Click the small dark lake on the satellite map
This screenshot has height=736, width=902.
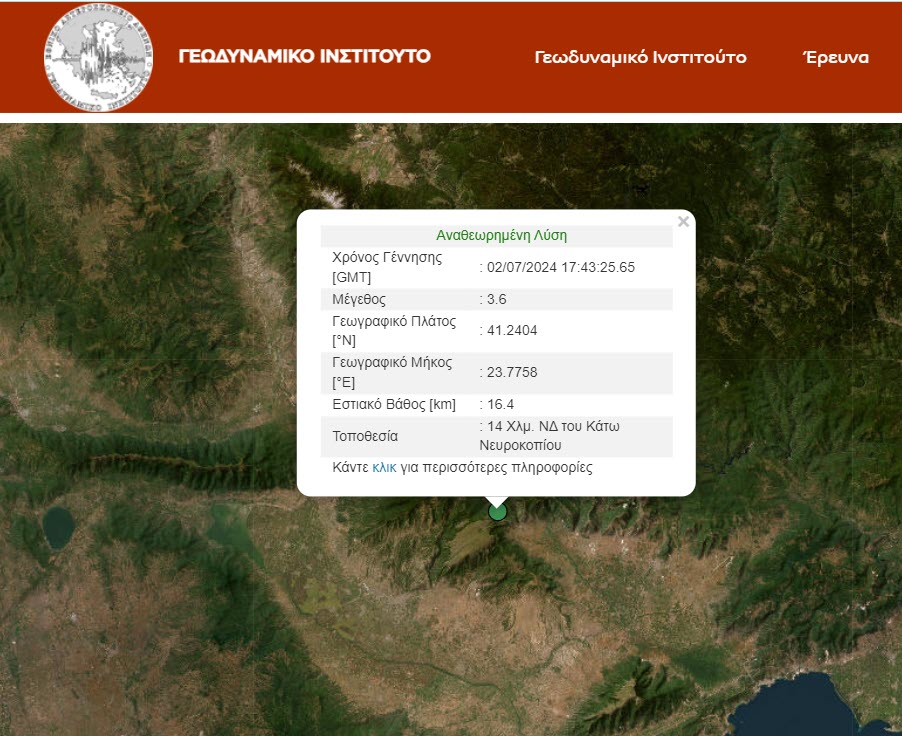(x=58, y=528)
